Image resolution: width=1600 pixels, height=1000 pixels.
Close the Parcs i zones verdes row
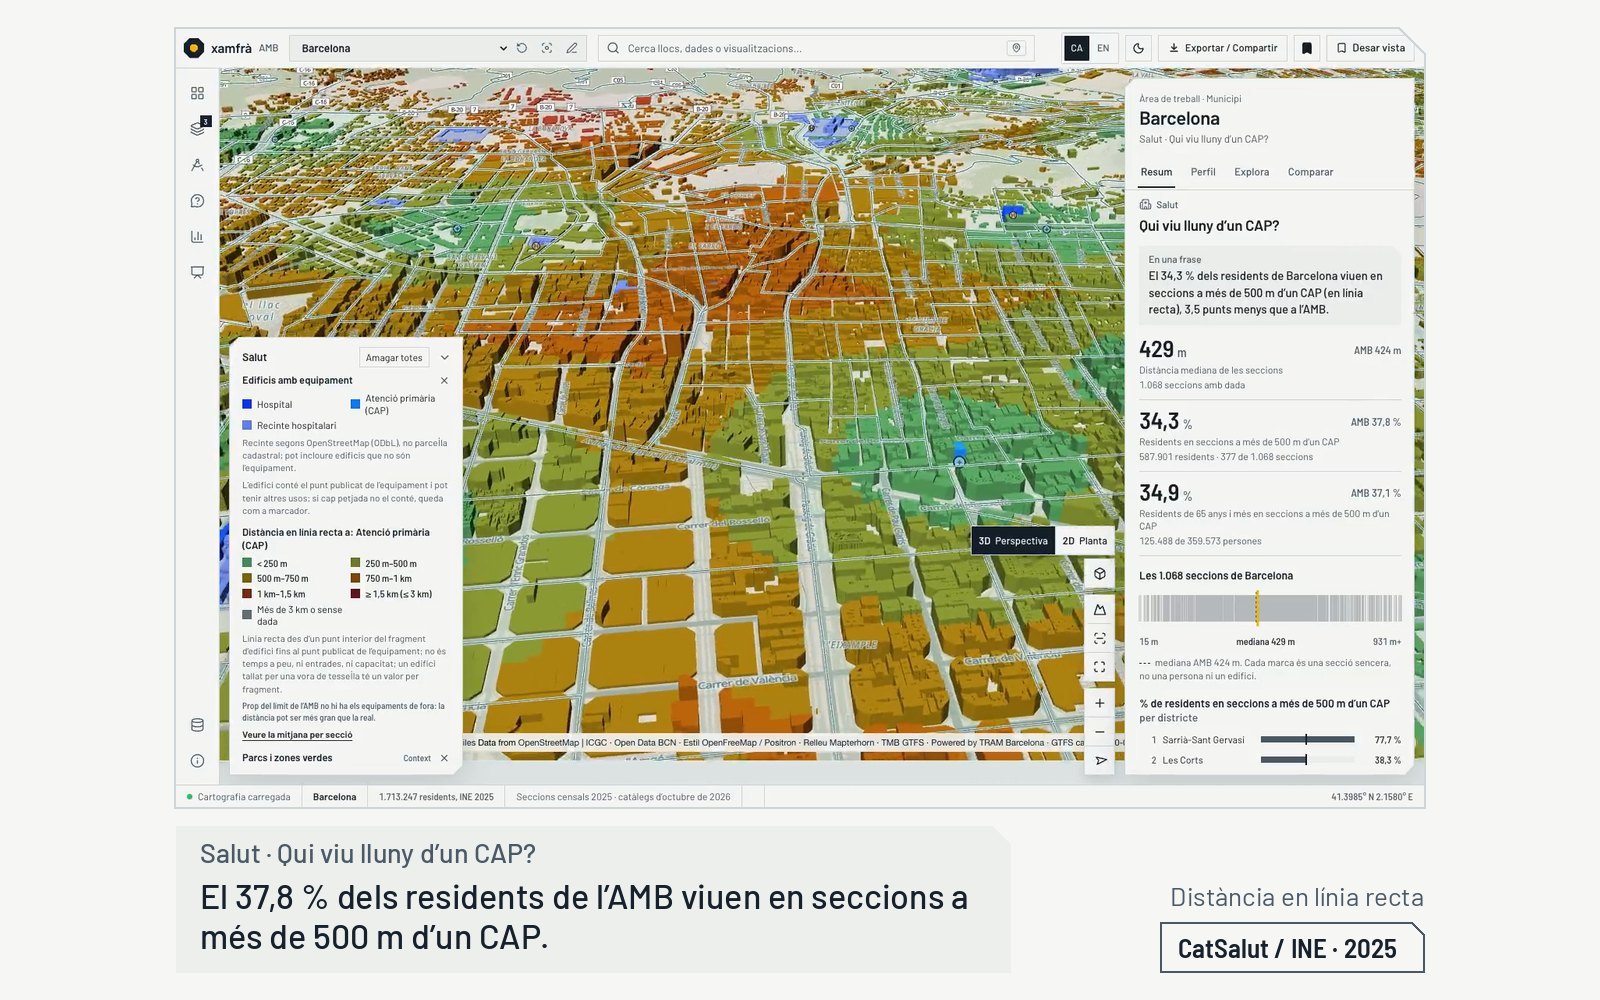point(444,758)
